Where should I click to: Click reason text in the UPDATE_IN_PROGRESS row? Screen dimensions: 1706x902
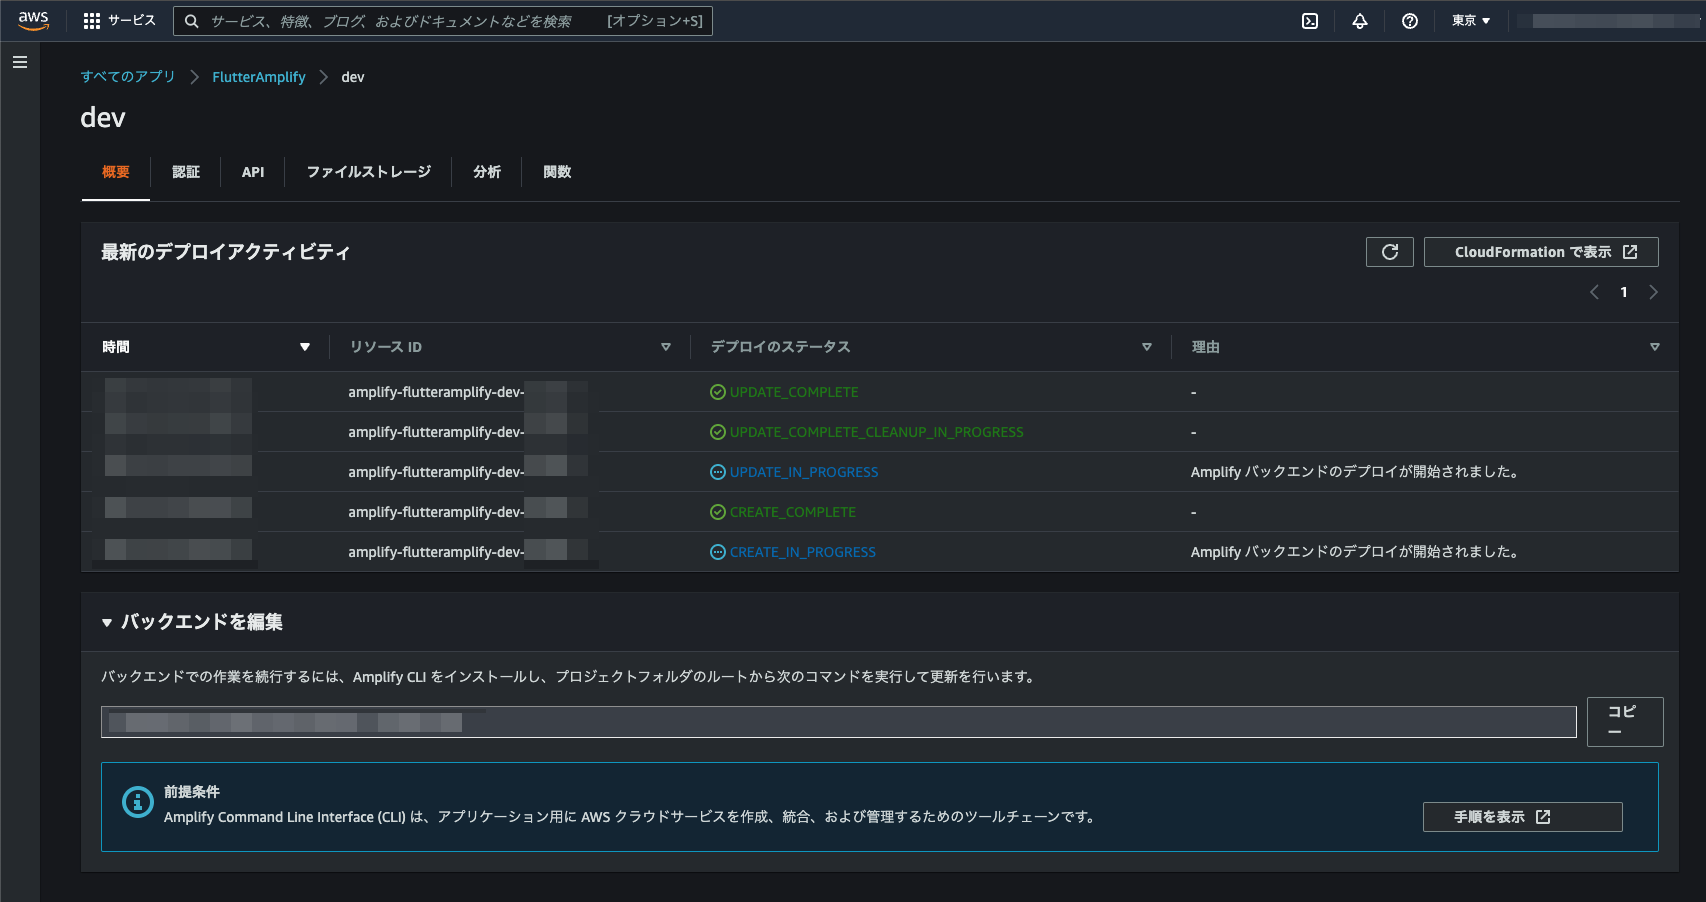1355,472
